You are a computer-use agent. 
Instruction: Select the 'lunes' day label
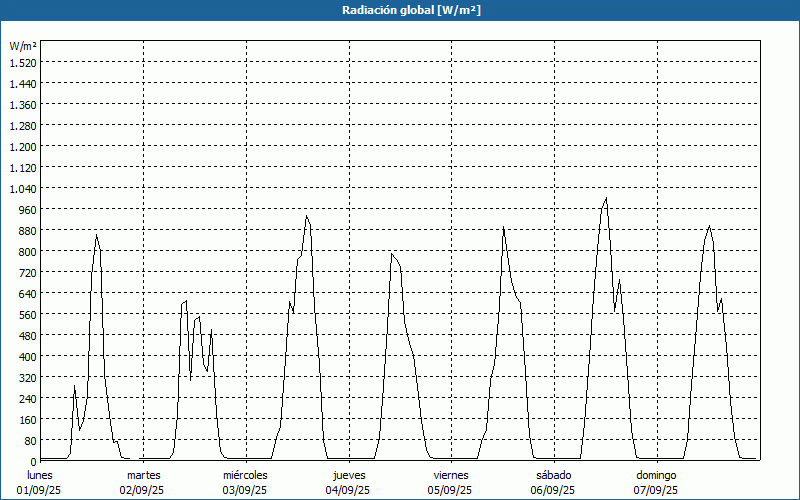[x=40, y=475]
